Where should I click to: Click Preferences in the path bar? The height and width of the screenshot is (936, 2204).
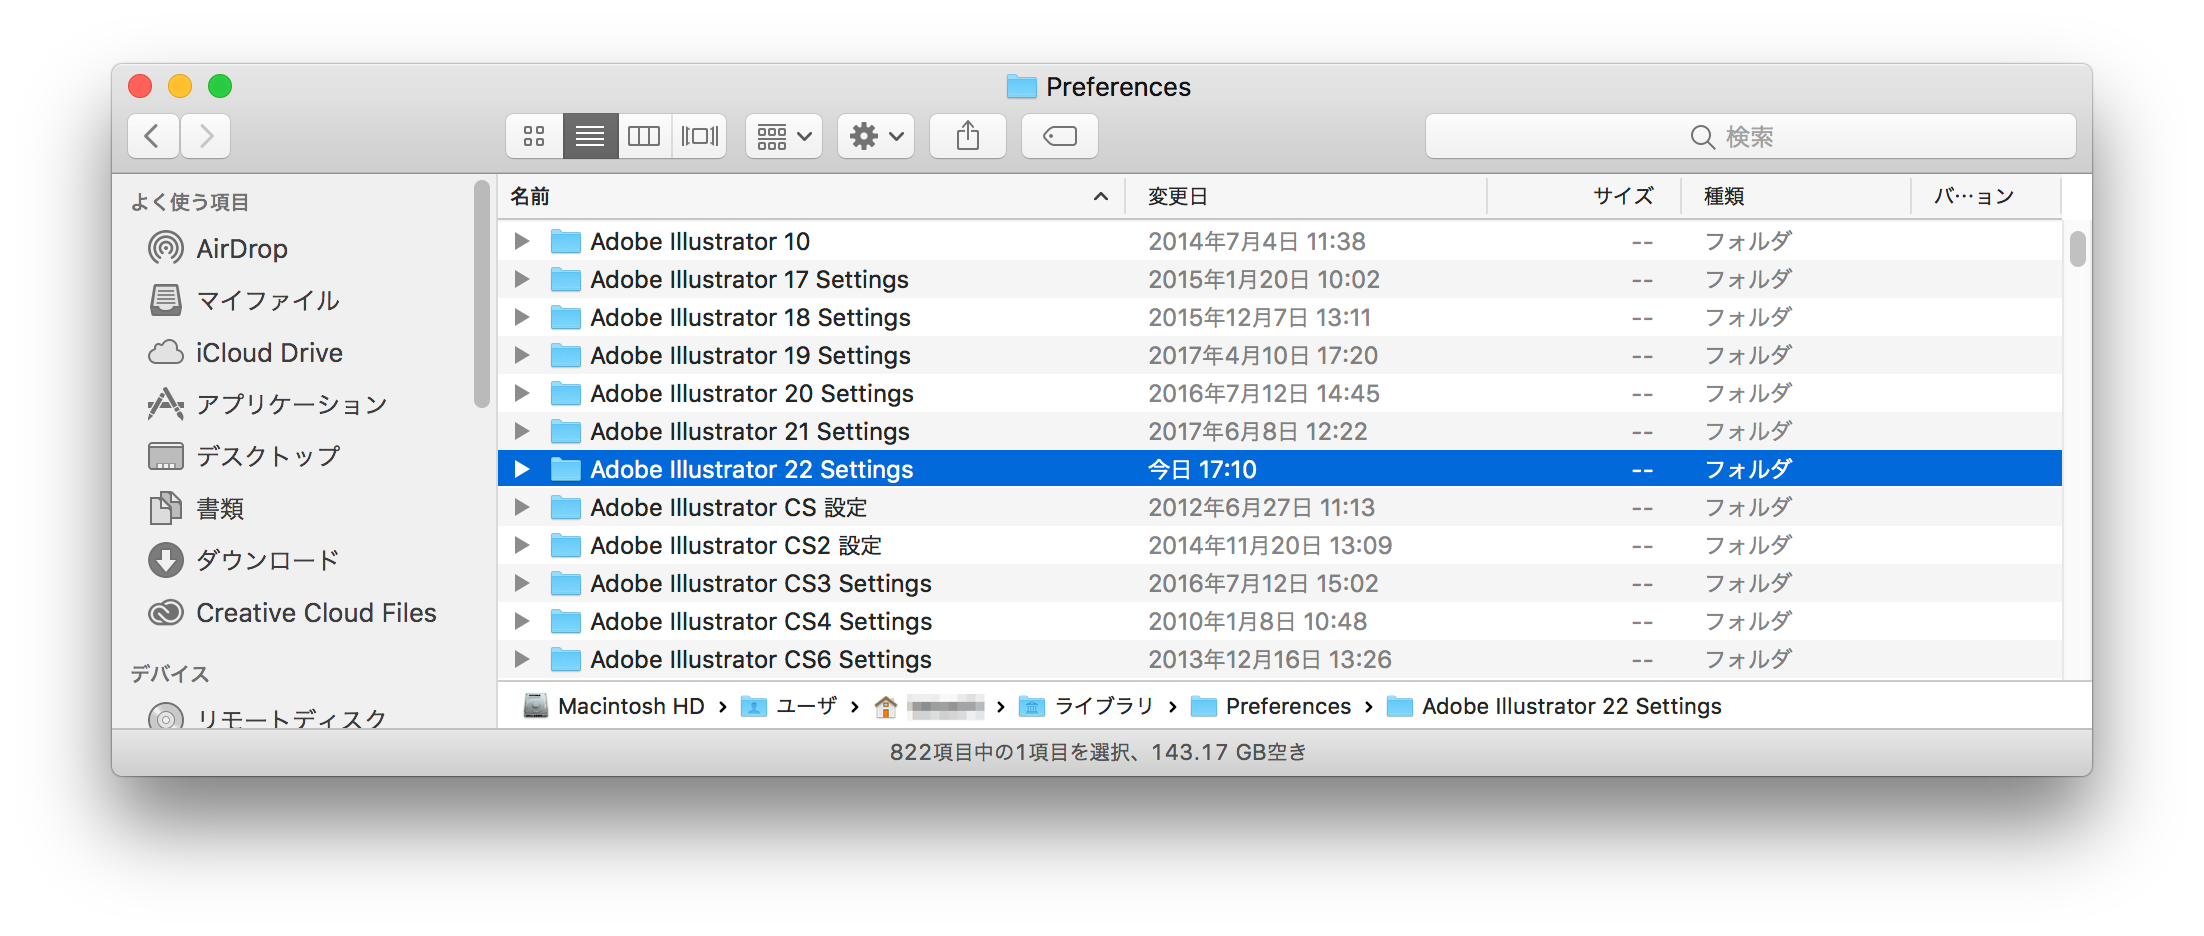1271,706
